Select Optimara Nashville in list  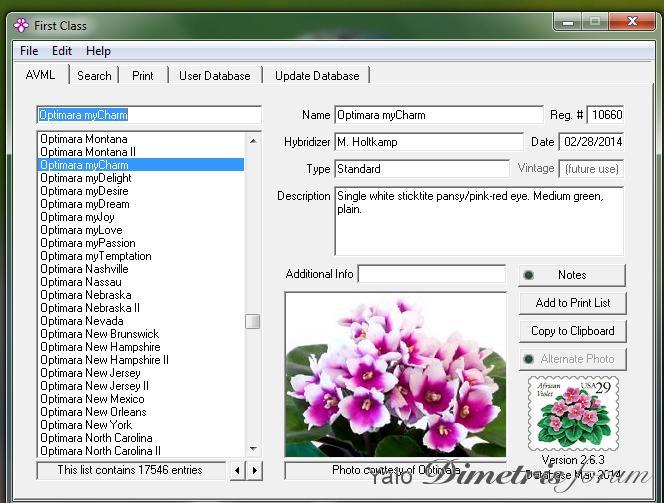141,269
